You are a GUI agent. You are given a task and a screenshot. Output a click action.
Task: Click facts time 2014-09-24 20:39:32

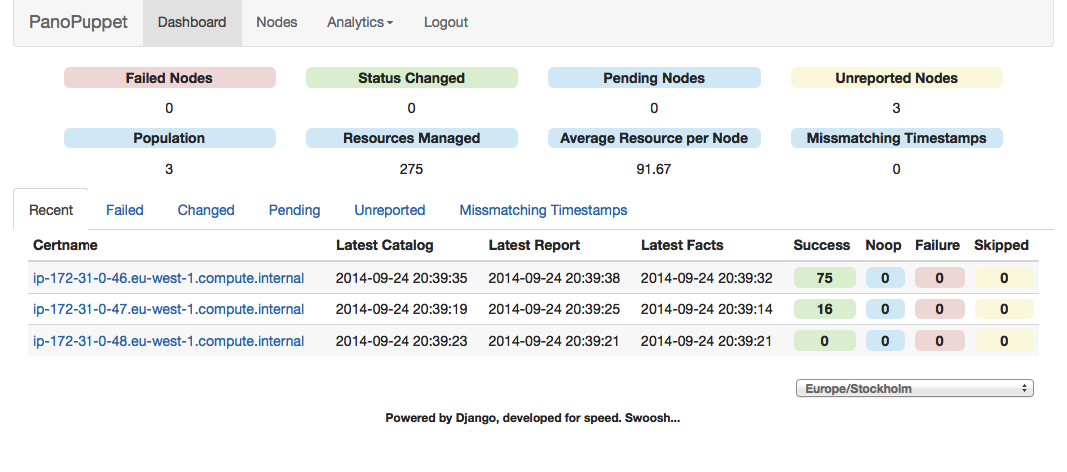[x=706, y=278]
